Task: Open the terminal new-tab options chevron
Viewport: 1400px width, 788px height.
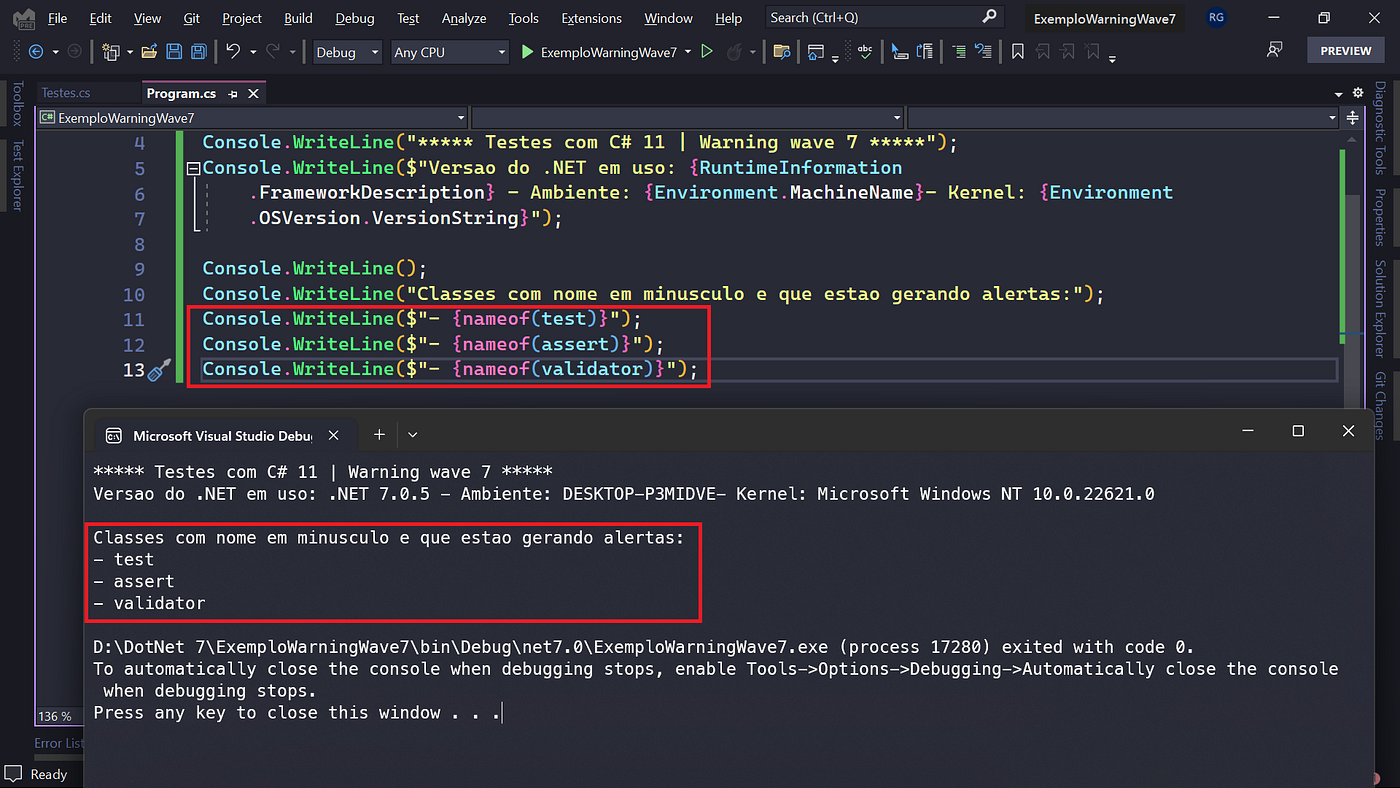Action: (412, 435)
